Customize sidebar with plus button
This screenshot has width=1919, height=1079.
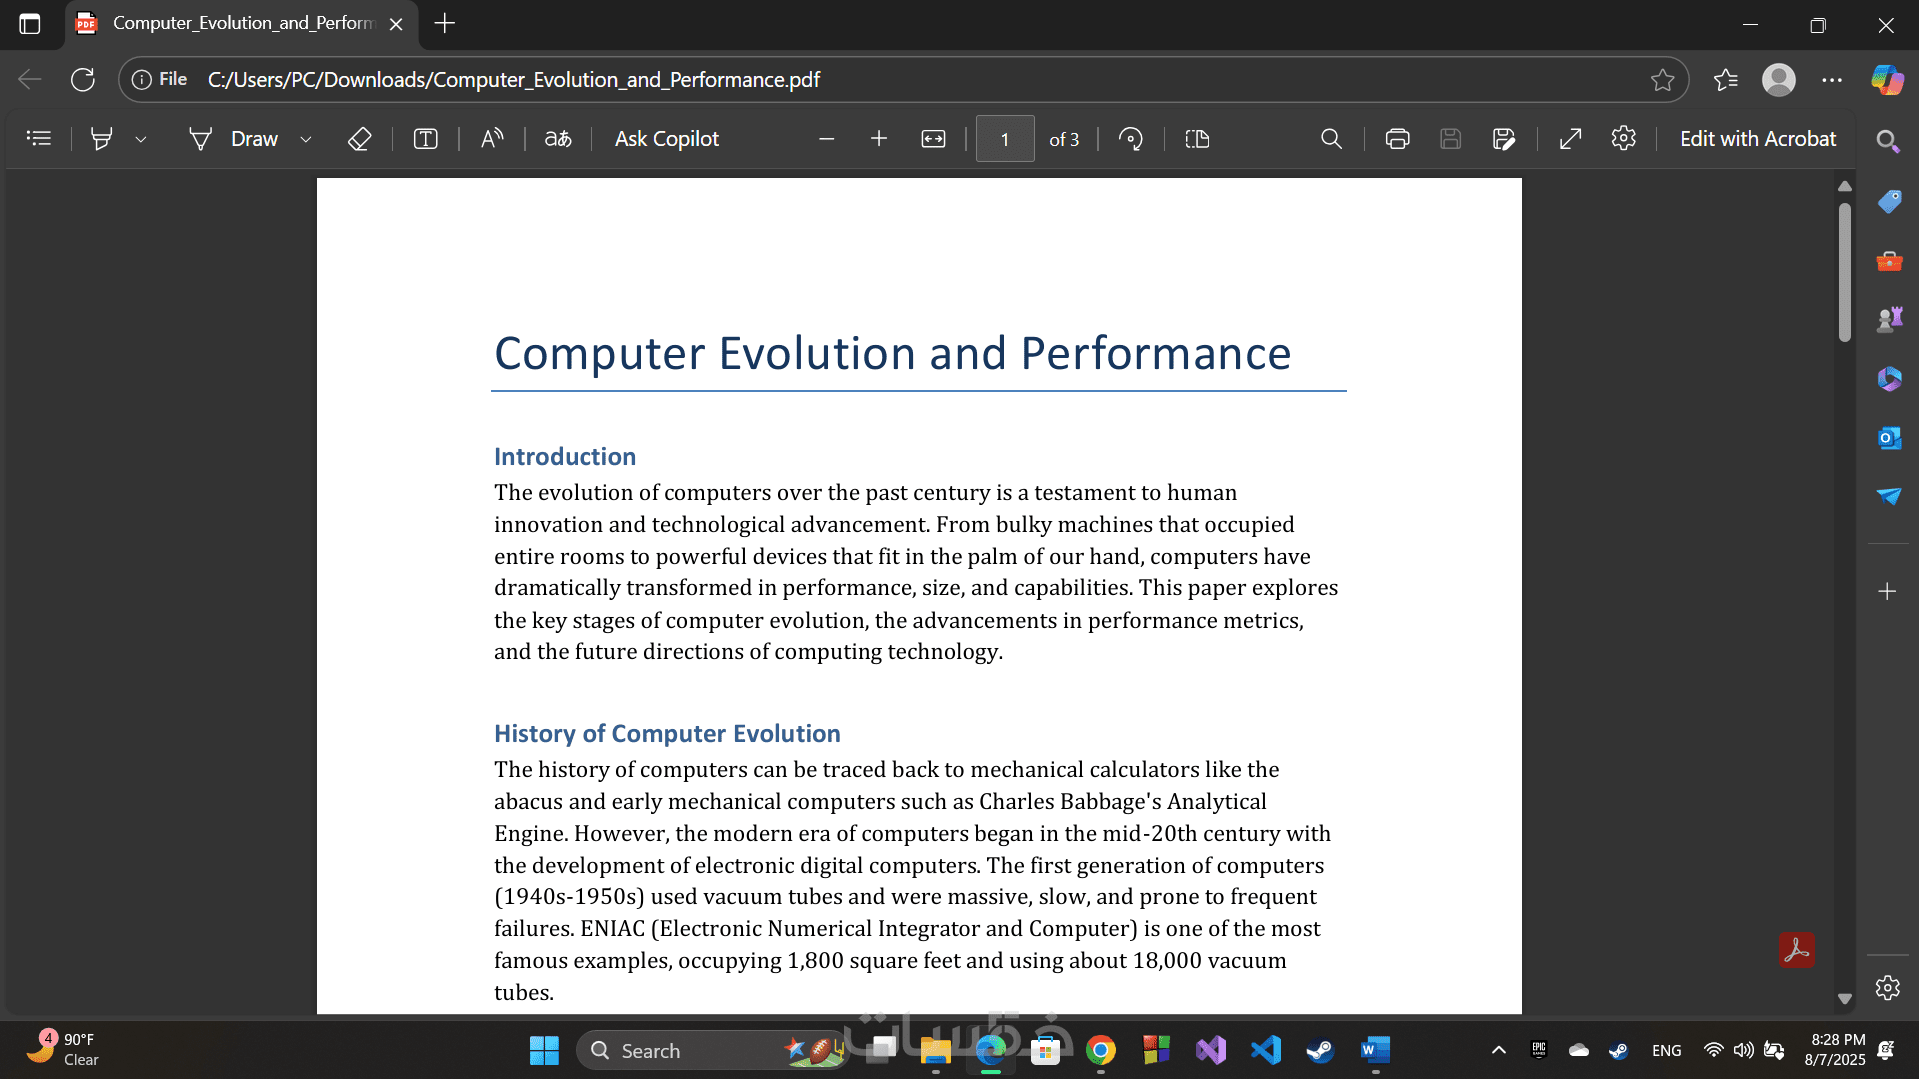click(x=1887, y=592)
